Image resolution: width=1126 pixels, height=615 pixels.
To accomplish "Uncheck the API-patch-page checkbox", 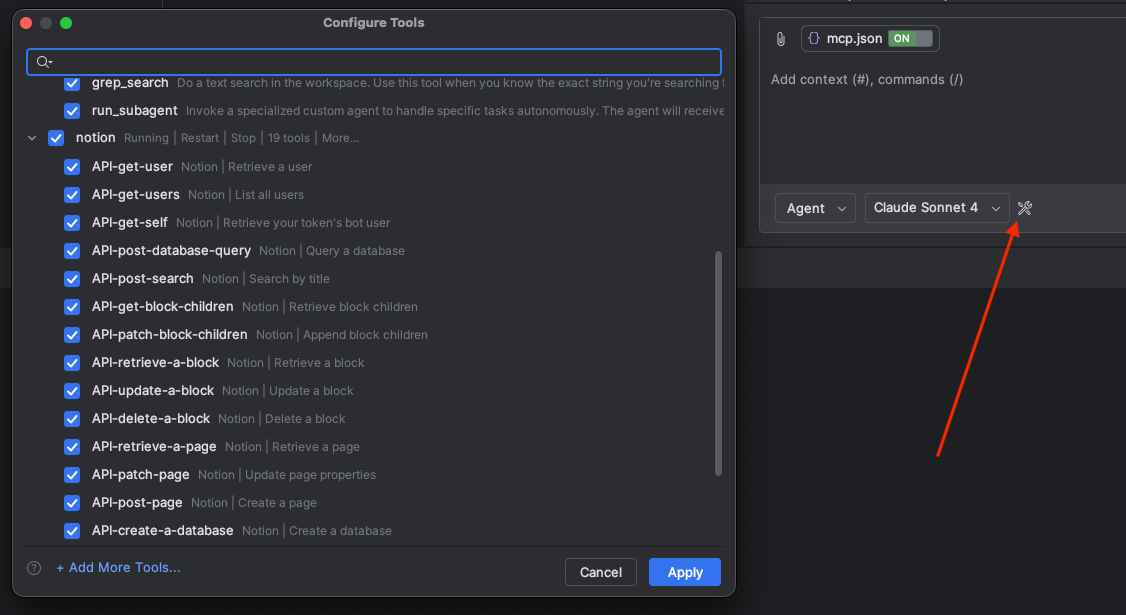I will coord(72,475).
